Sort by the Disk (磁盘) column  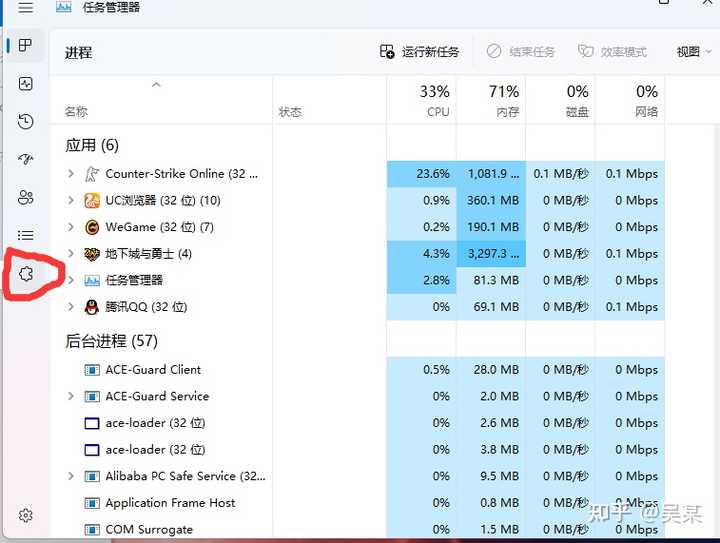point(560,100)
